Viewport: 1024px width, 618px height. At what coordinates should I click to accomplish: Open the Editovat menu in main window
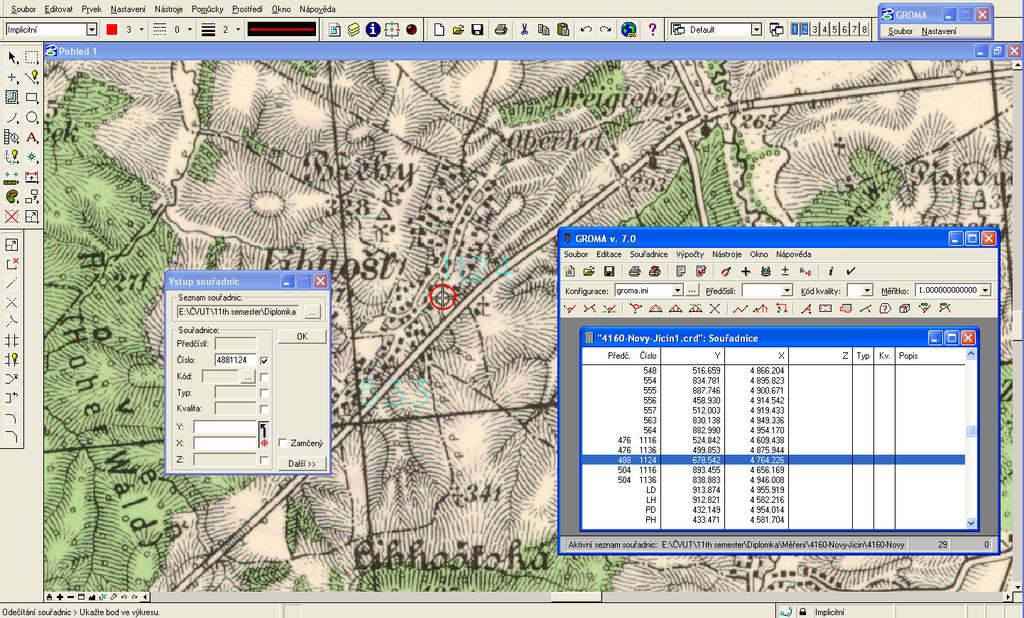point(59,9)
